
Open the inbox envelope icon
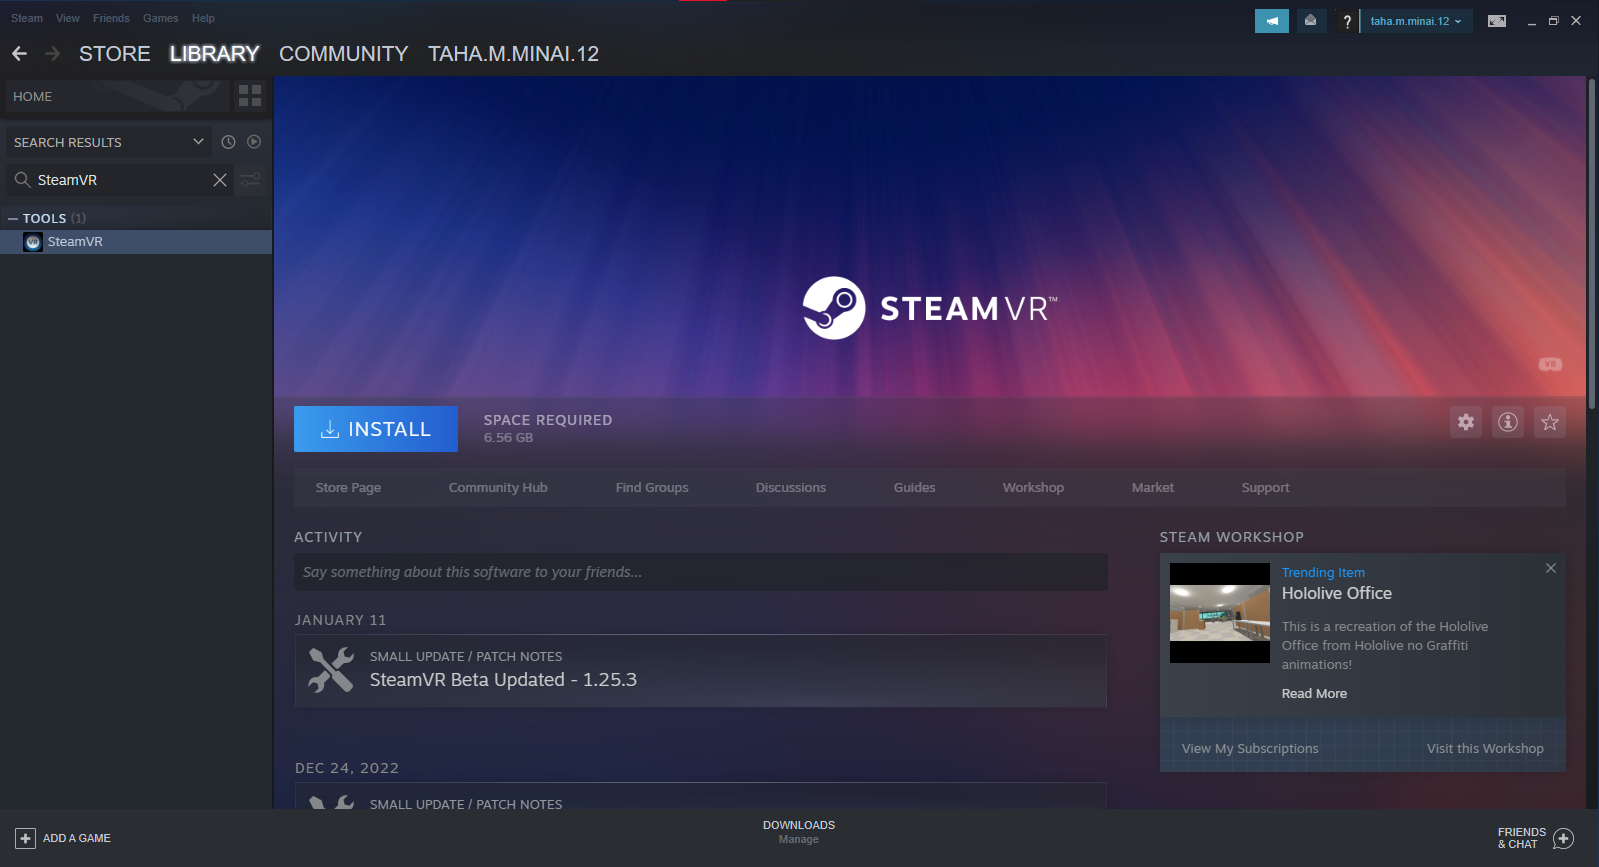(1310, 21)
